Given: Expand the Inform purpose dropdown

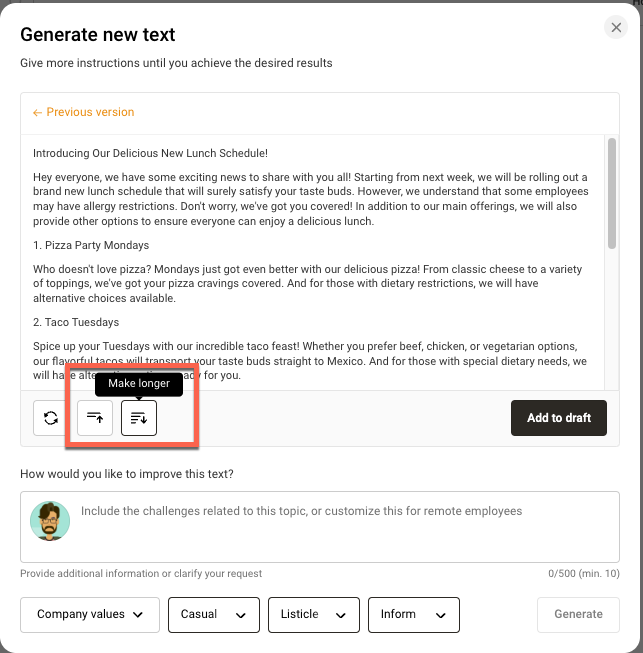Looking at the screenshot, I should coord(413,614).
